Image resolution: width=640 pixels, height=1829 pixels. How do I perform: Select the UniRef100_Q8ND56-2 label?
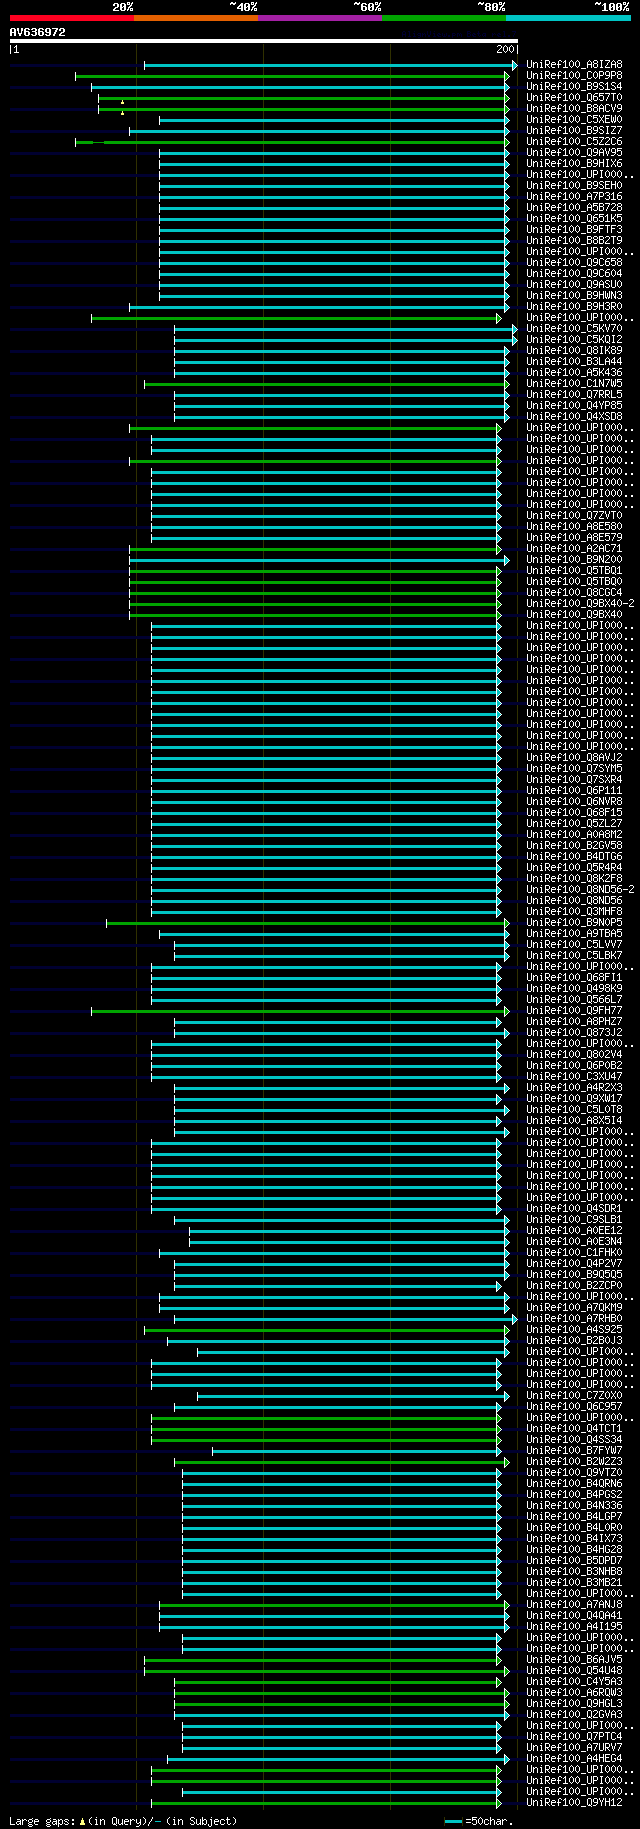[x=580, y=890]
